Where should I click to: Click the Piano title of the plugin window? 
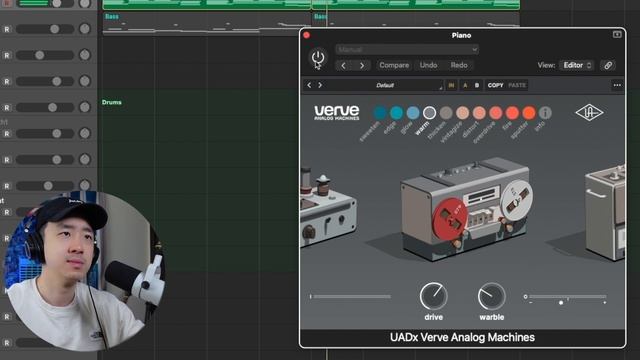pyautogui.click(x=461, y=36)
